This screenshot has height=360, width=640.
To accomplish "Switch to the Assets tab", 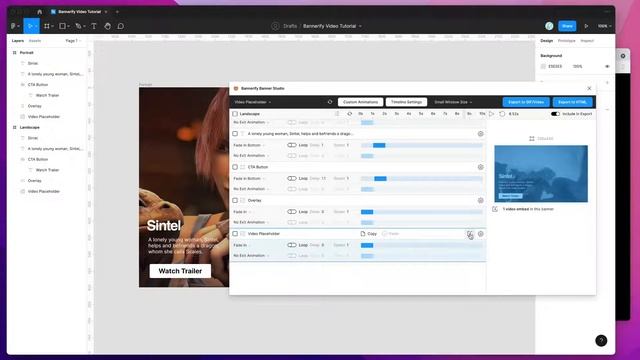I will click(35, 41).
